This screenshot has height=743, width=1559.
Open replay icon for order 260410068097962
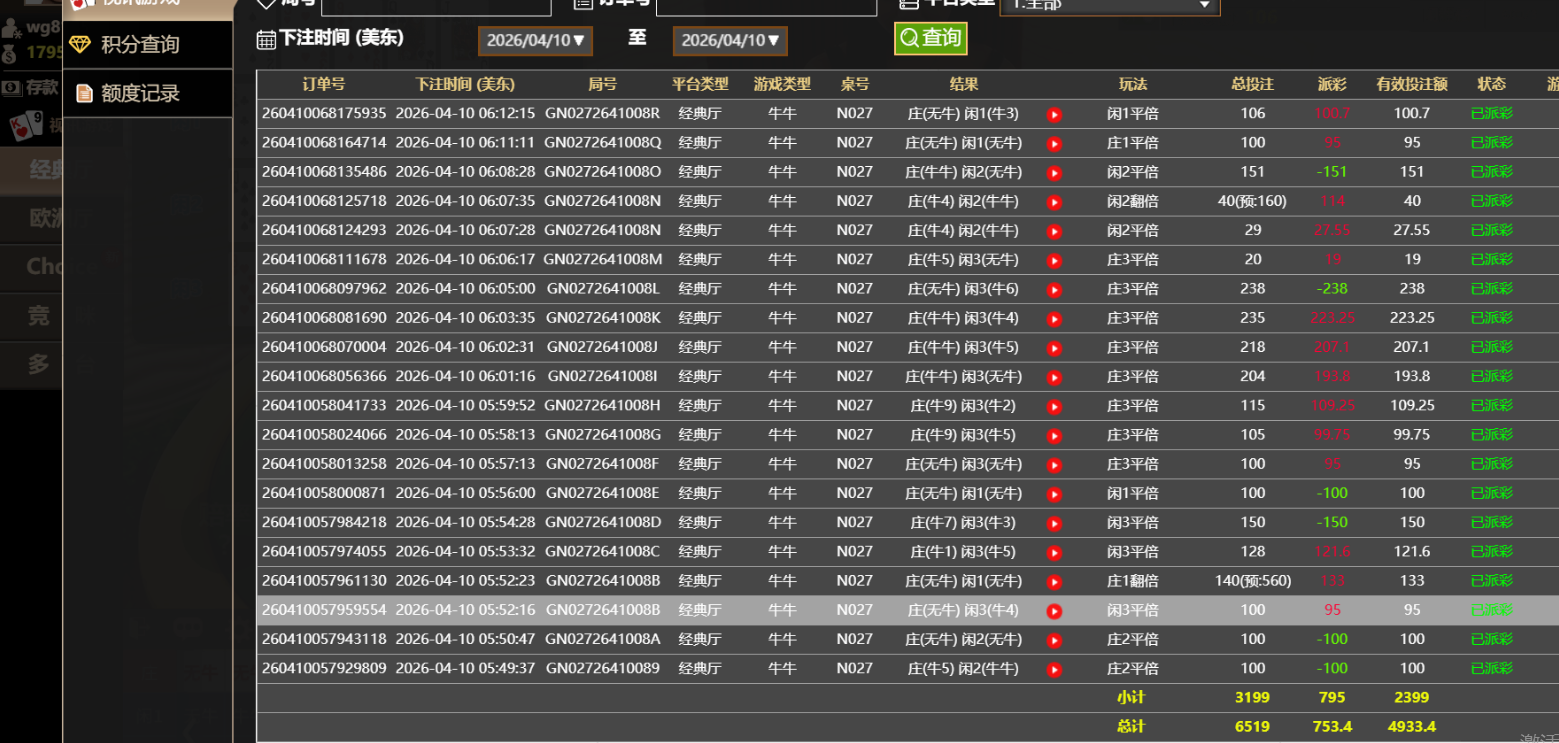click(x=1054, y=290)
